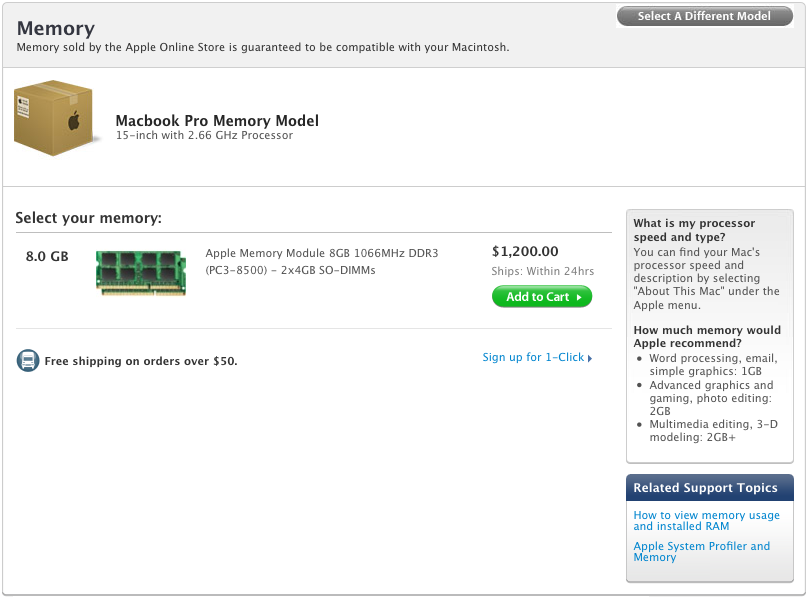The height and width of the screenshot is (601, 812).
Task: Click Ships: Within 24hrs text
Action: [x=543, y=271]
